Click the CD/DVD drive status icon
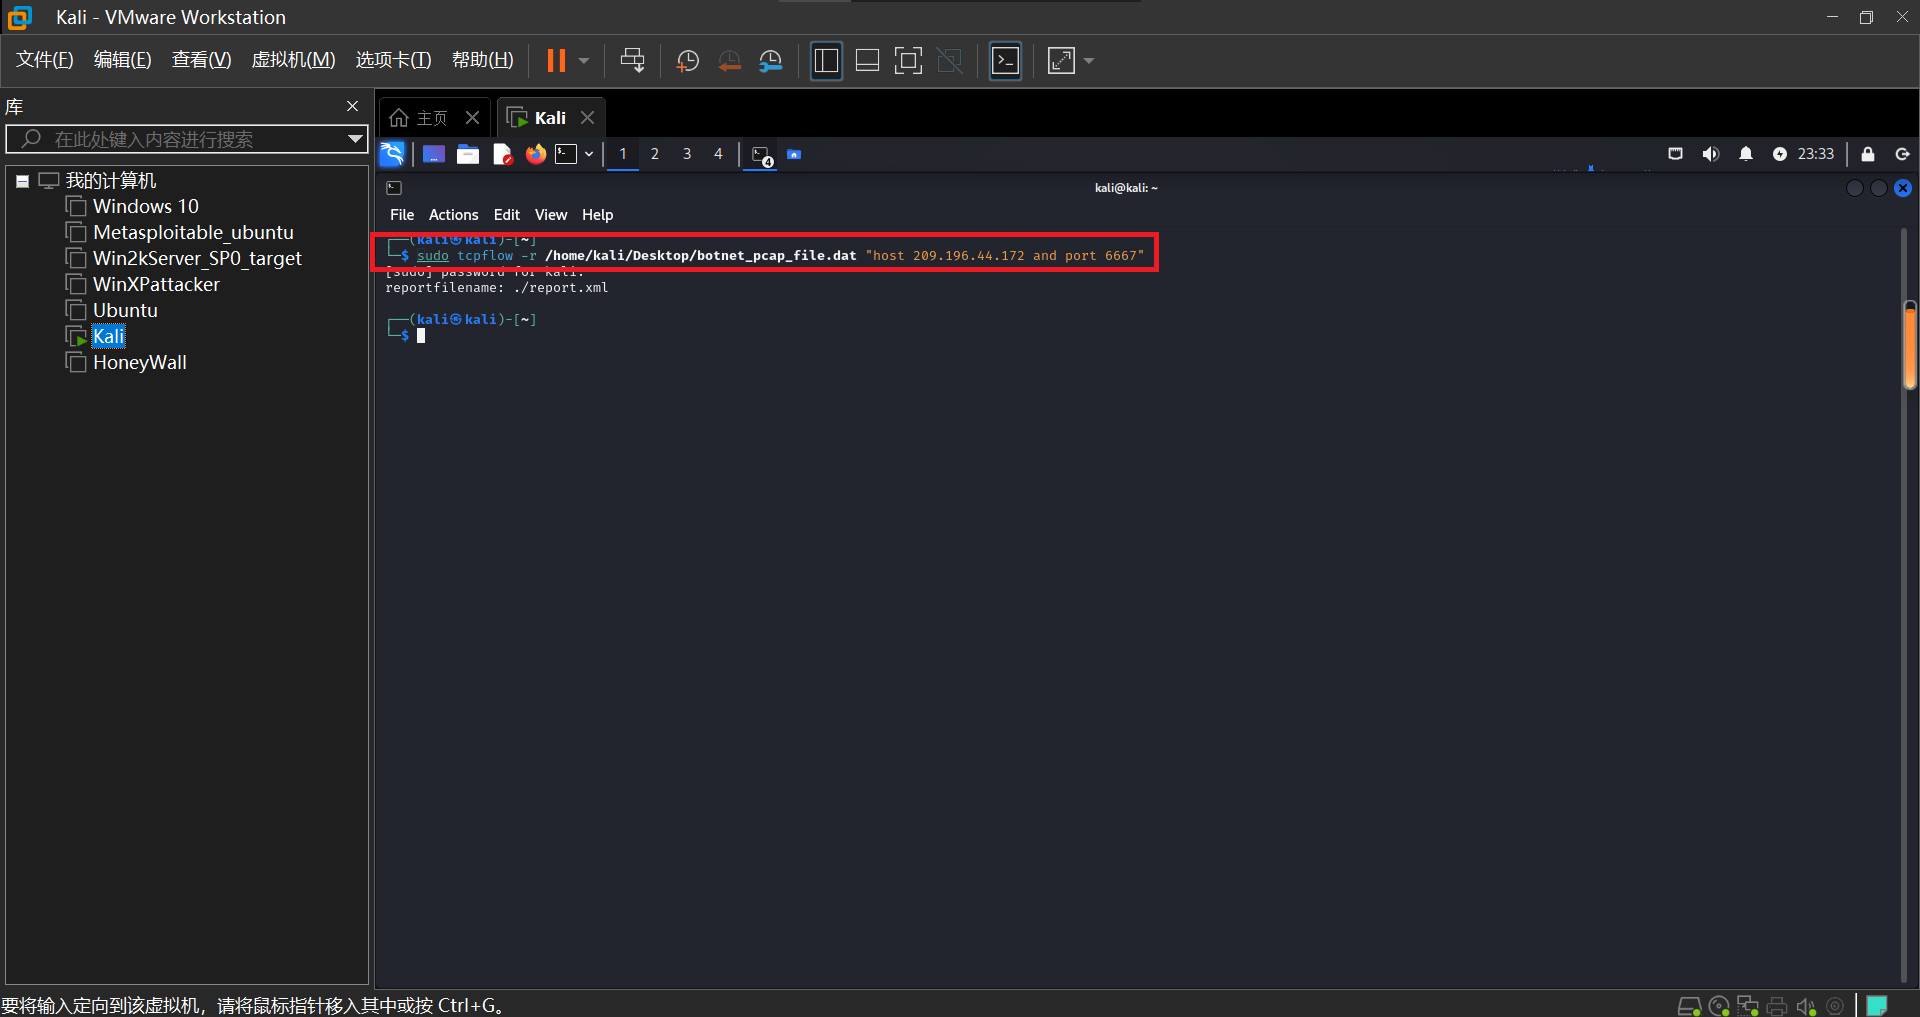1920x1017 pixels. [x=1719, y=1006]
